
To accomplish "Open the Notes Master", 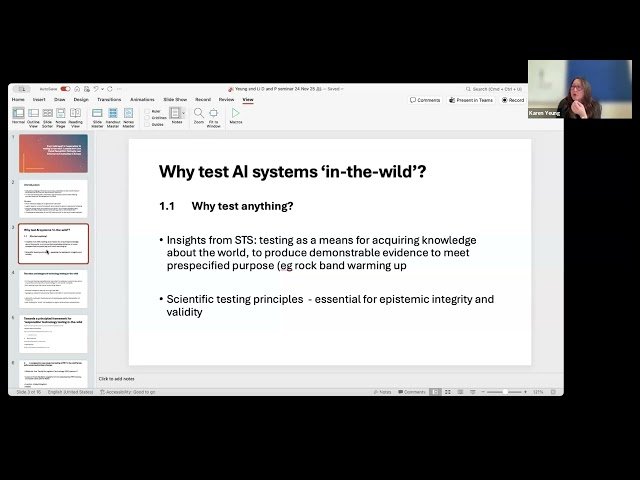I will point(129,118).
